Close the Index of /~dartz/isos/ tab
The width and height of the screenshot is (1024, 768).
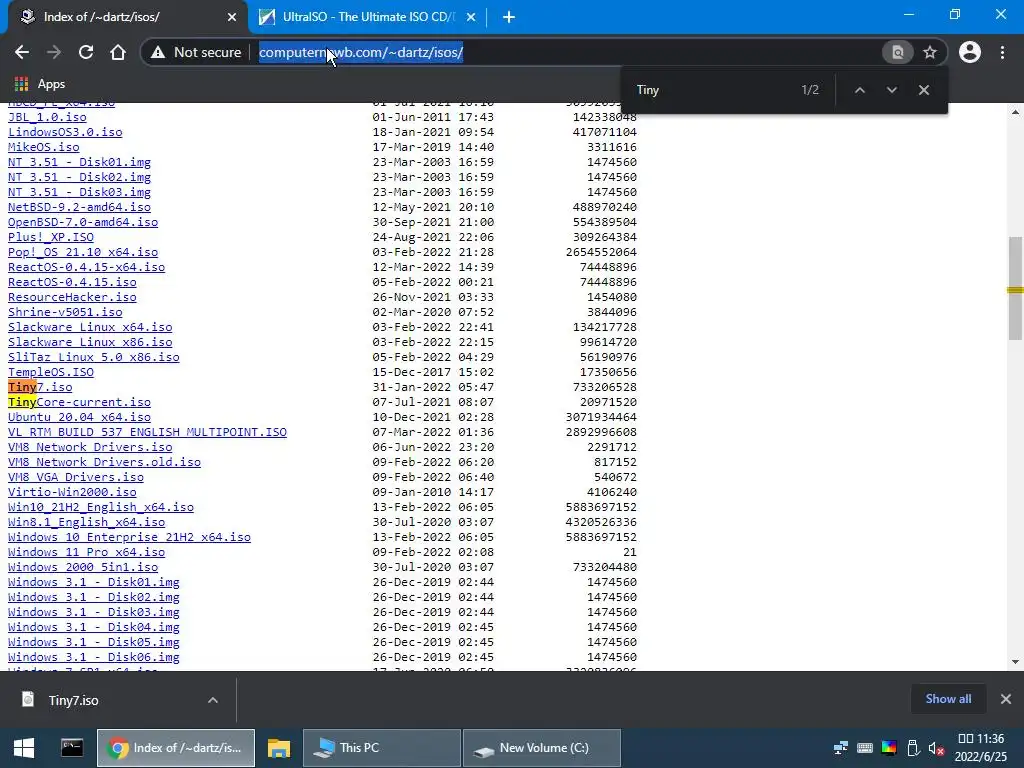[232, 17]
